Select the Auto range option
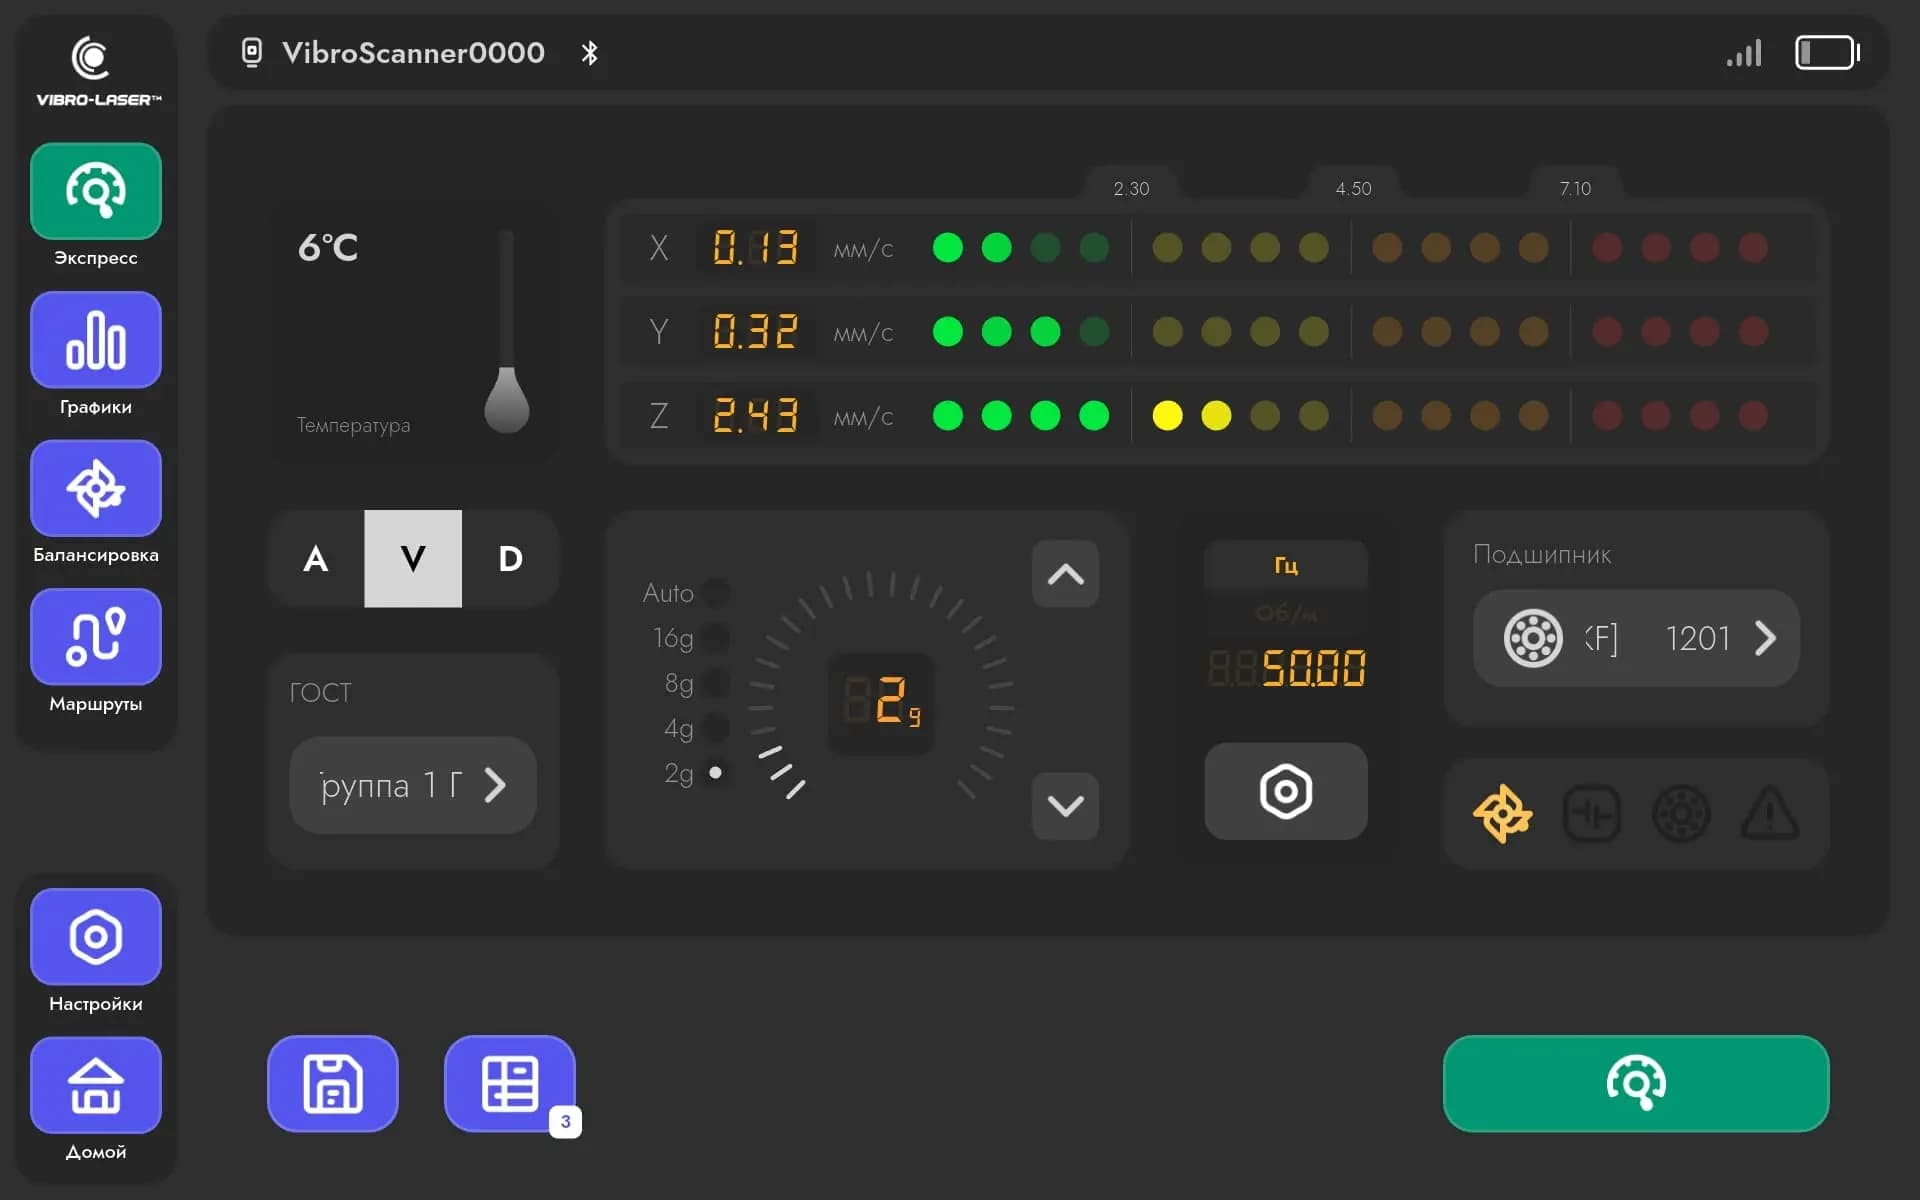 click(x=714, y=593)
